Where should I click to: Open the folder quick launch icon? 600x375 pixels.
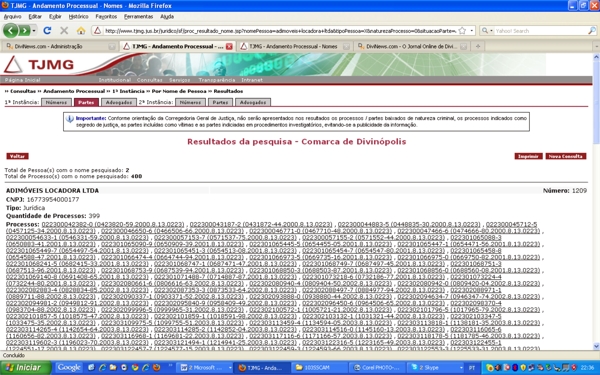point(113,367)
